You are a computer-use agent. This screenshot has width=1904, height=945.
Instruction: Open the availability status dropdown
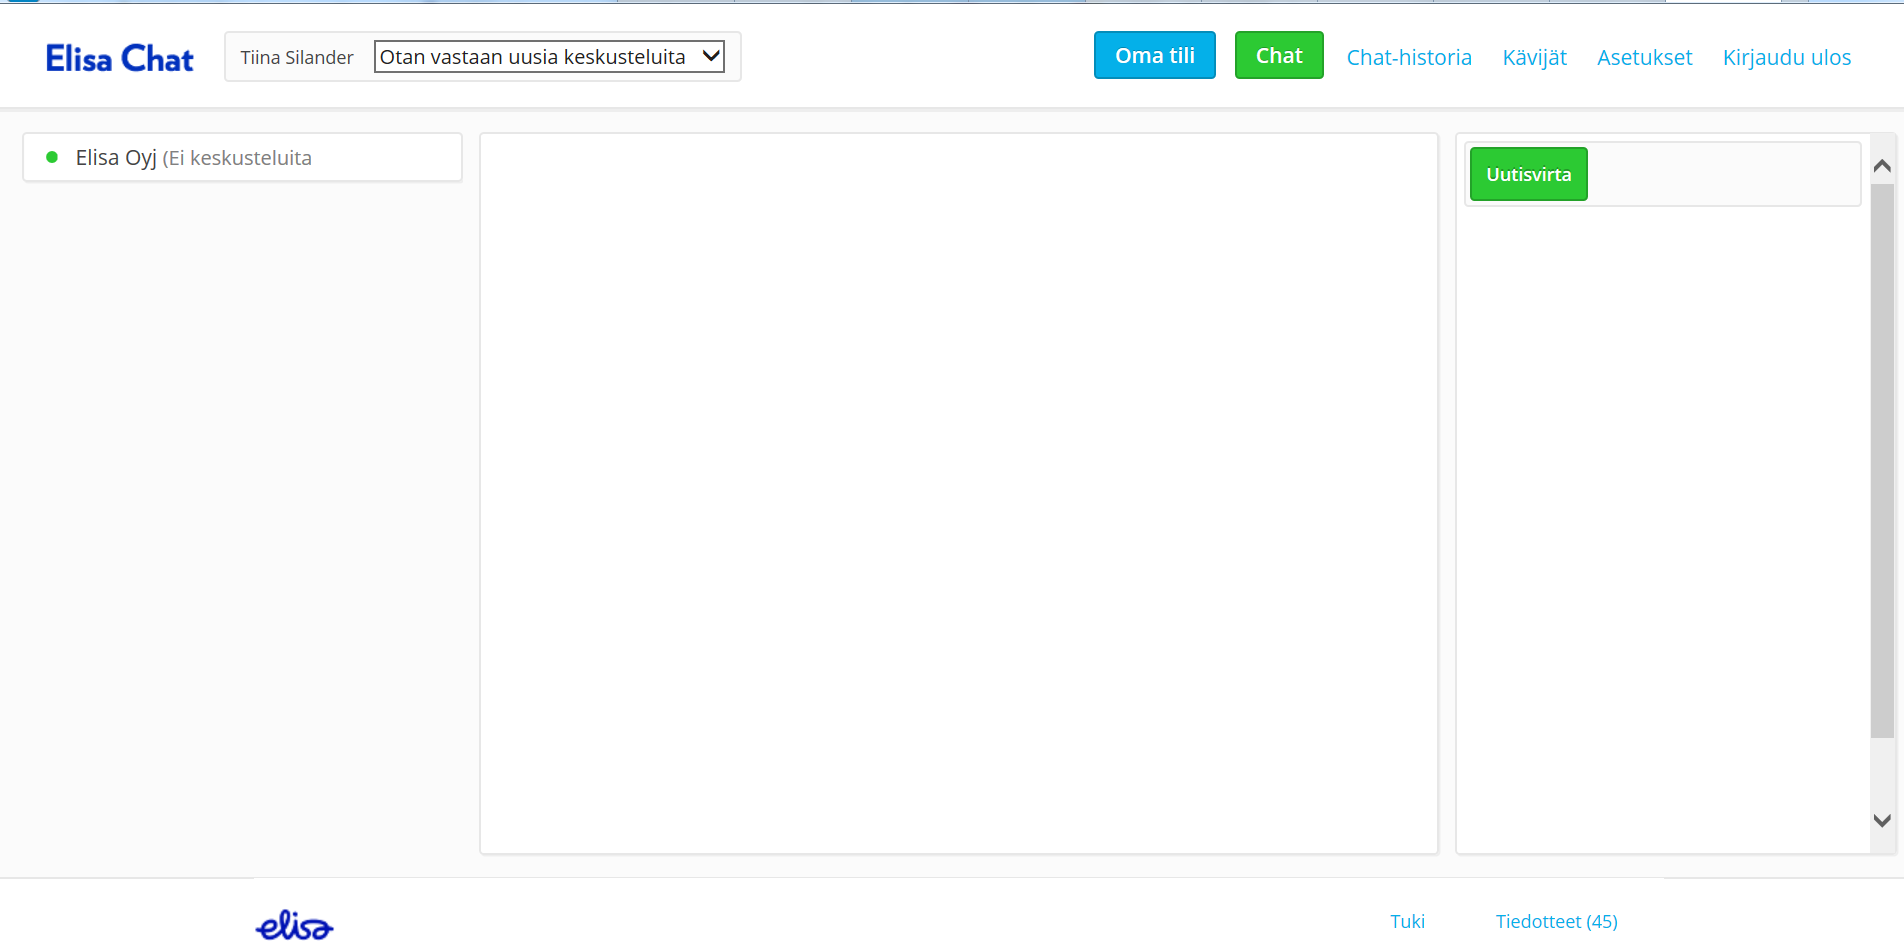tap(549, 56)
